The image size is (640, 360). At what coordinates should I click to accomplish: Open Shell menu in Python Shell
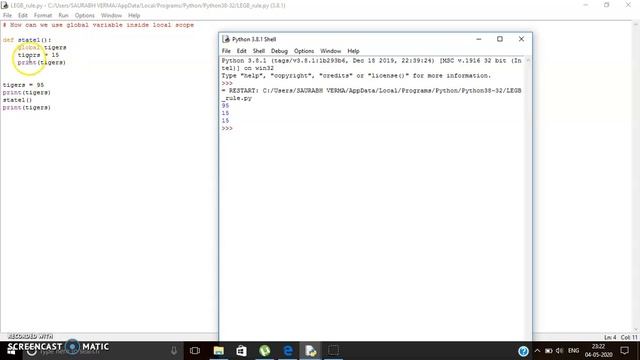coord(259,51)
